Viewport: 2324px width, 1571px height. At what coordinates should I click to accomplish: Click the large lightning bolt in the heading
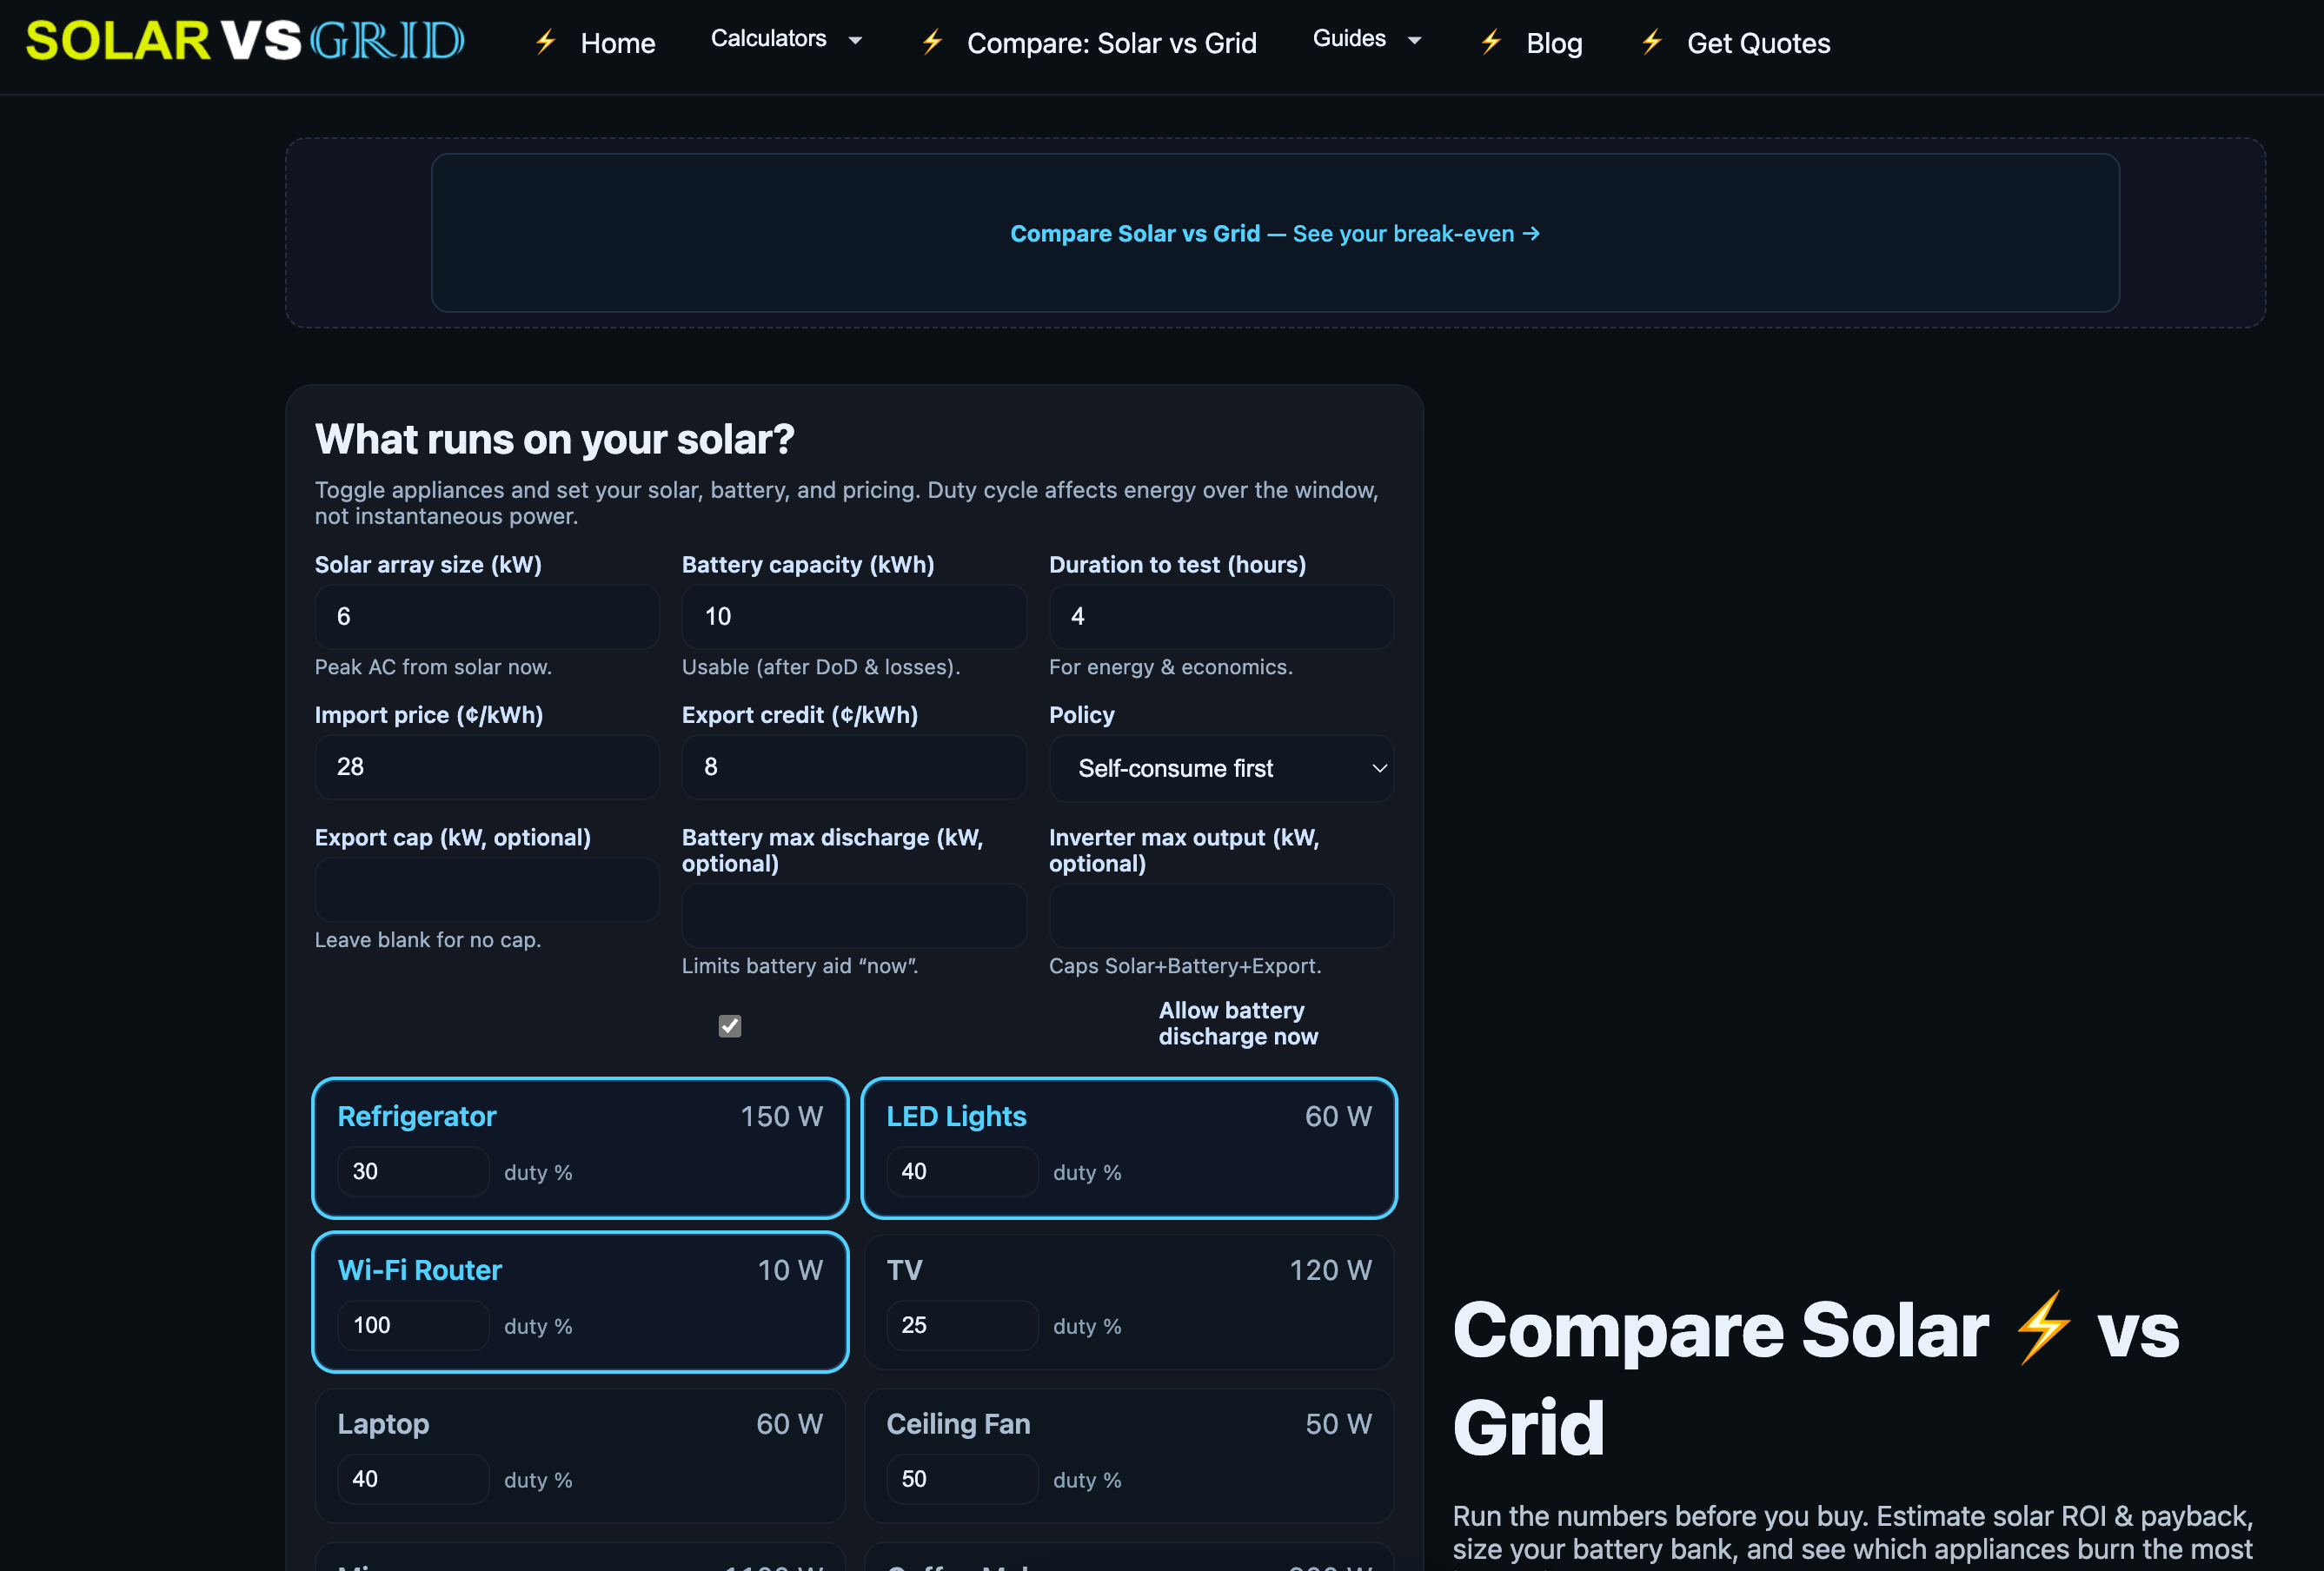[x=2042, y=1328]
